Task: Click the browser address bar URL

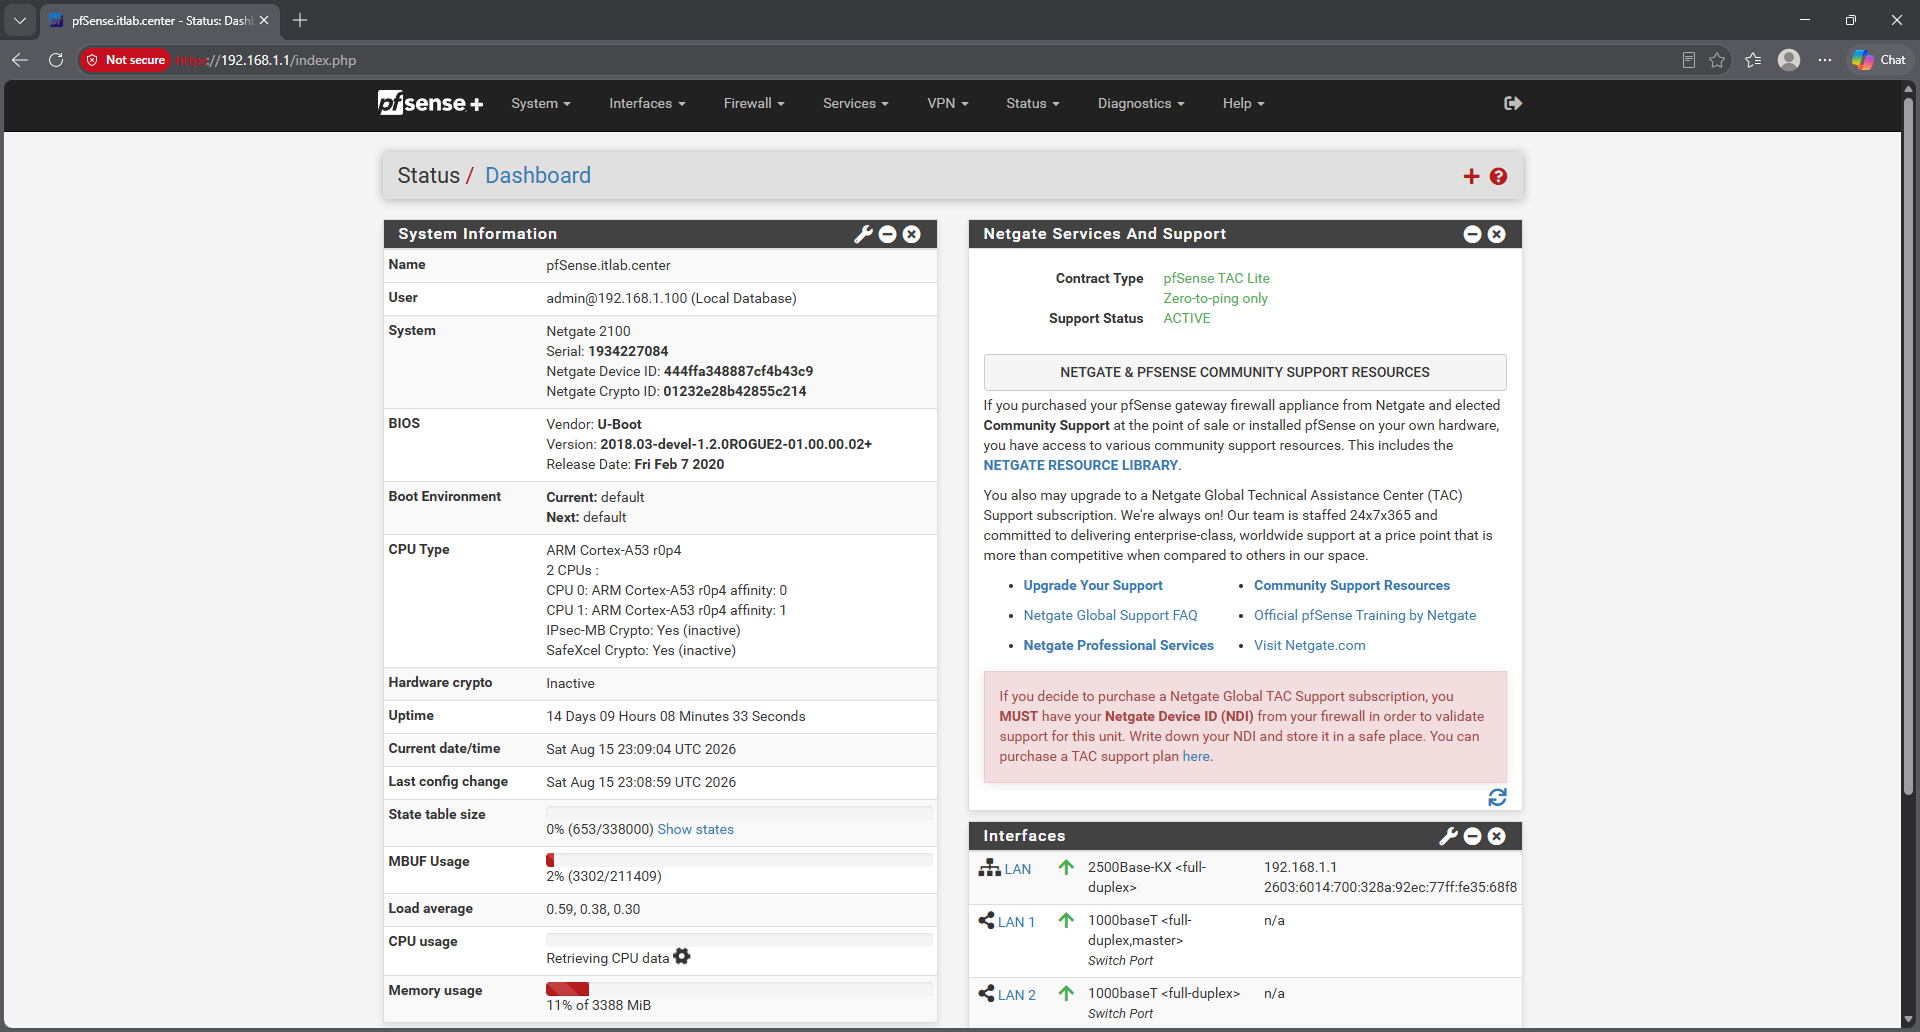Action: coord(266,60)
